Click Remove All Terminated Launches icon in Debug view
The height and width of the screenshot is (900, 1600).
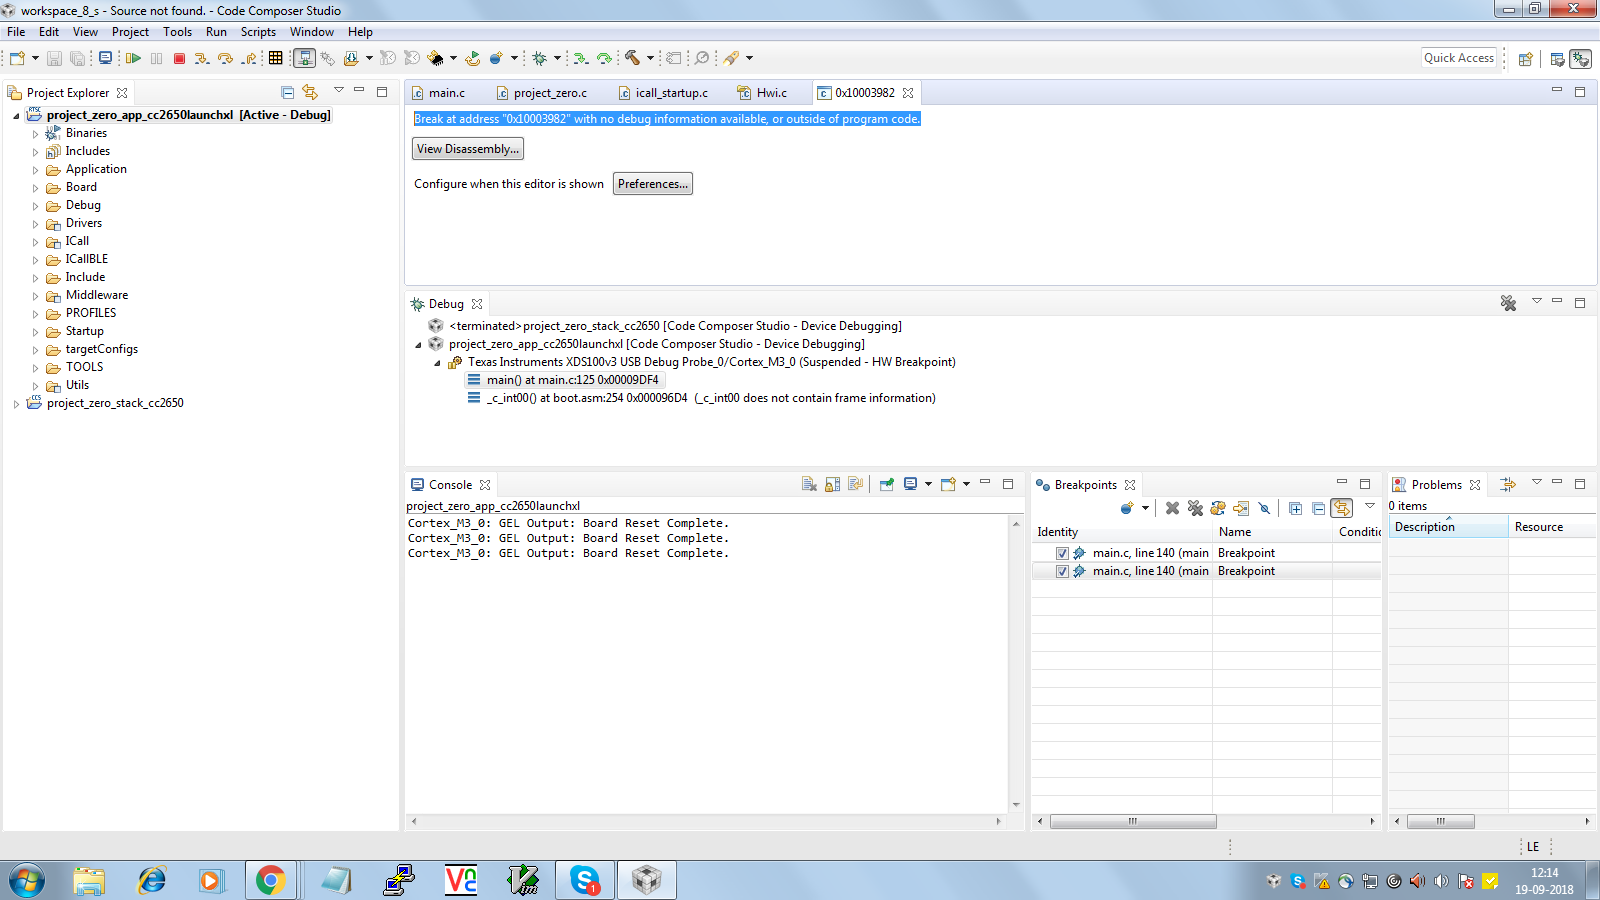pyautogui.click(x=1508, y=303)
